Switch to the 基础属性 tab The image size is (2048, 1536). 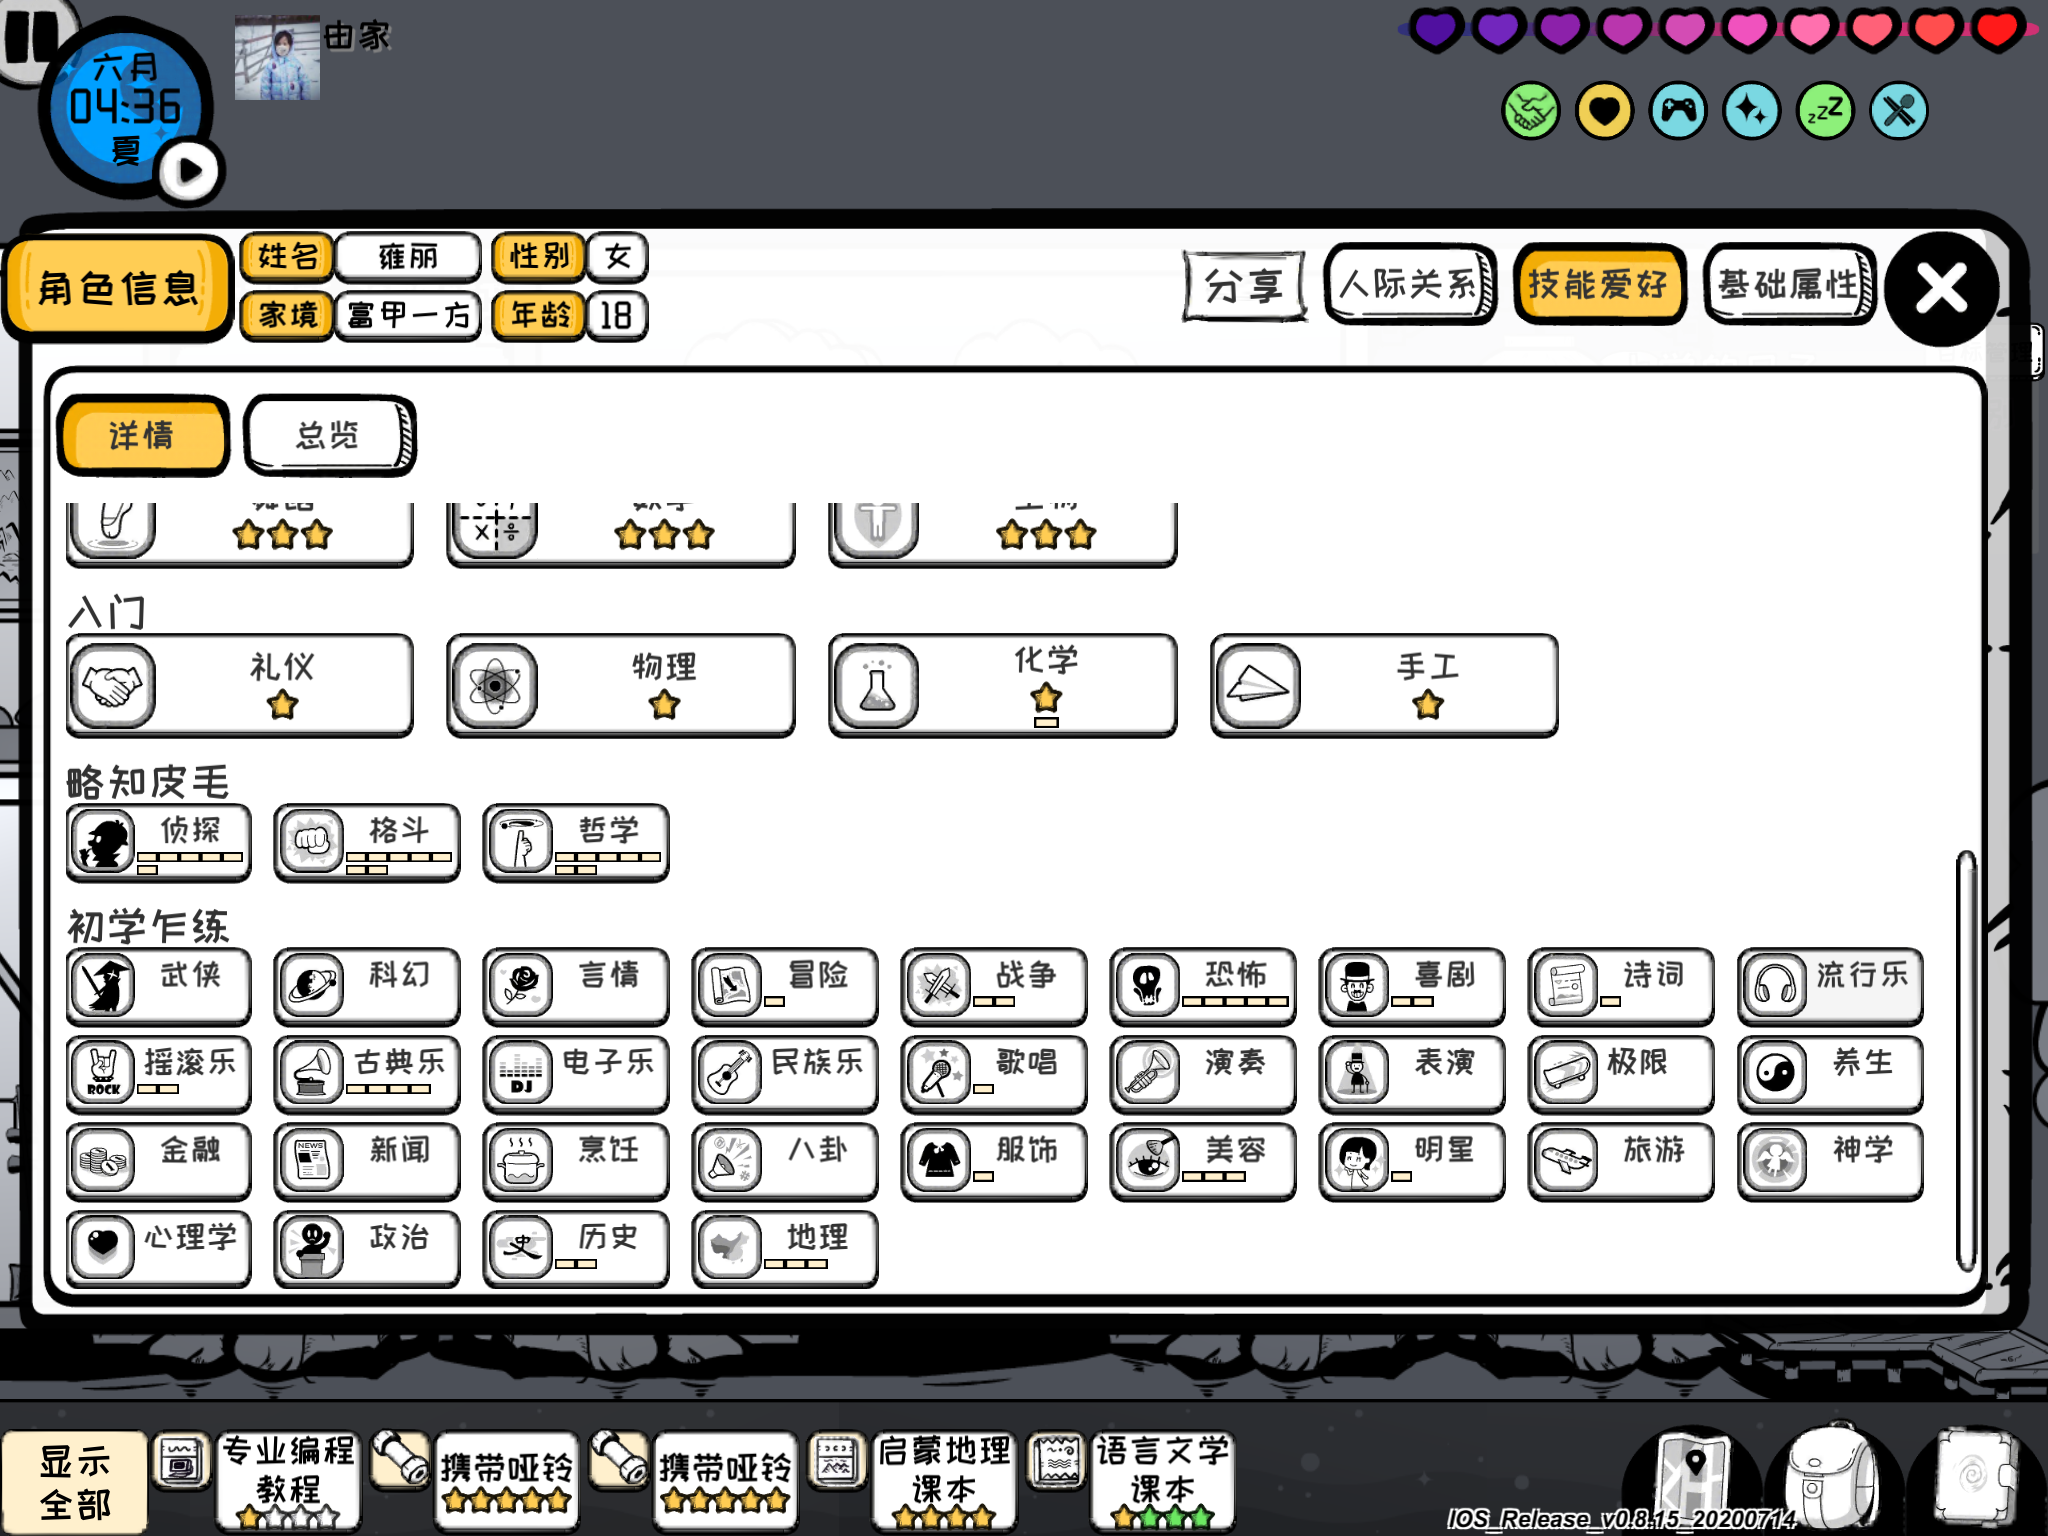(x=1789, y=285)
